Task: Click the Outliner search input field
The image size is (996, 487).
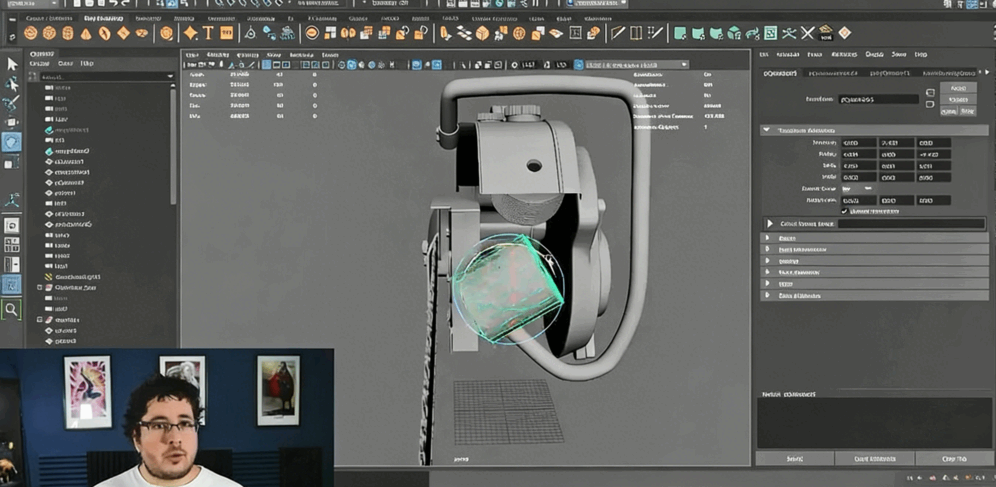Action: (102, 76)
